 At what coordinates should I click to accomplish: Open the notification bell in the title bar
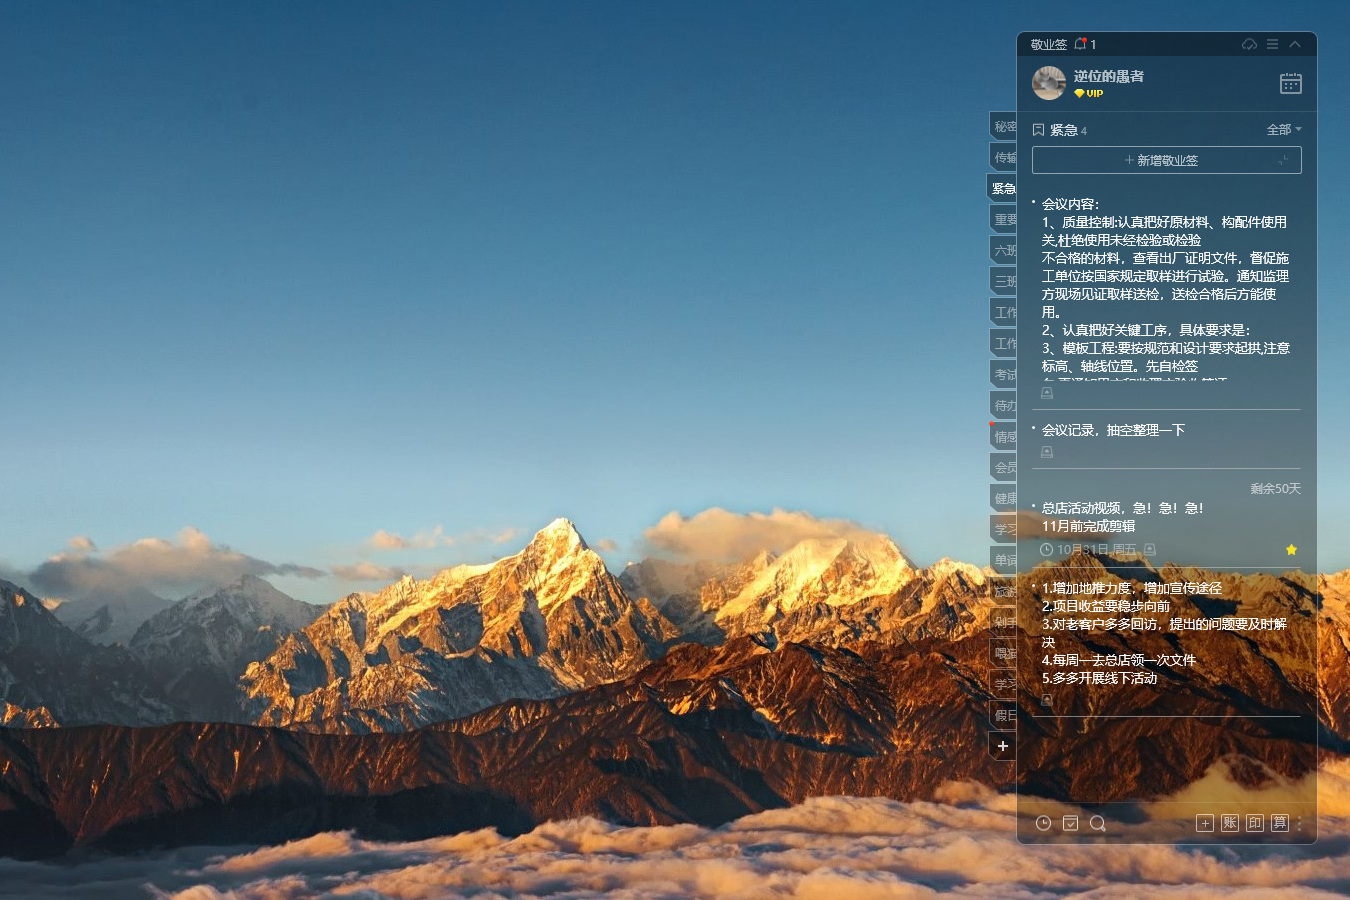[x=1080, y=44]
